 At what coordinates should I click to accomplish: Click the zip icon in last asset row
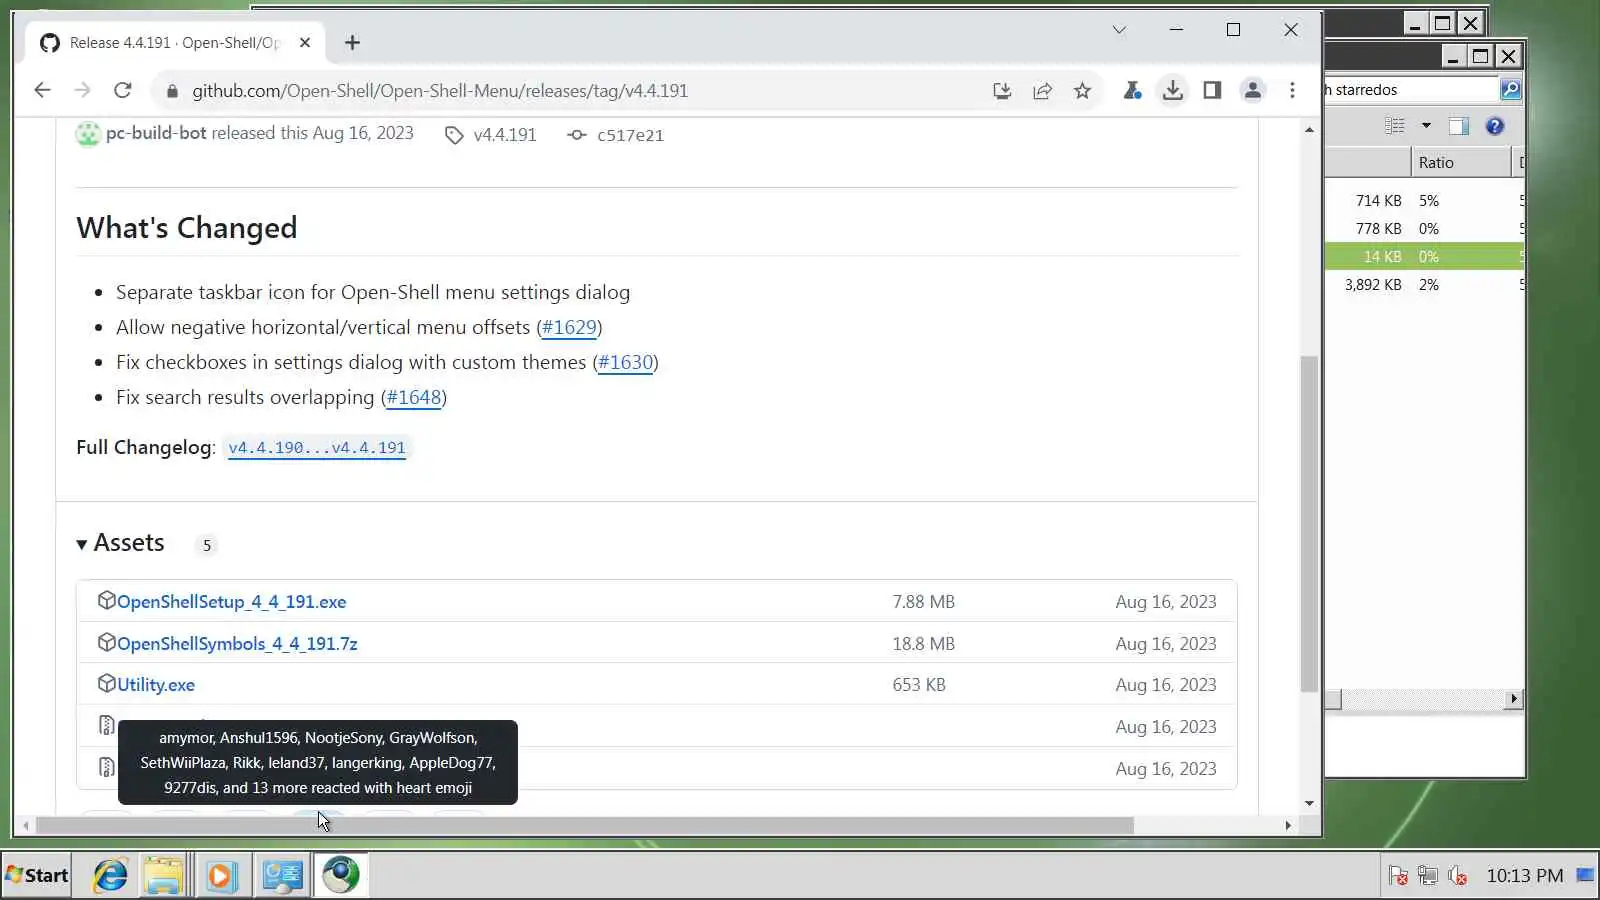click(106, 767)
